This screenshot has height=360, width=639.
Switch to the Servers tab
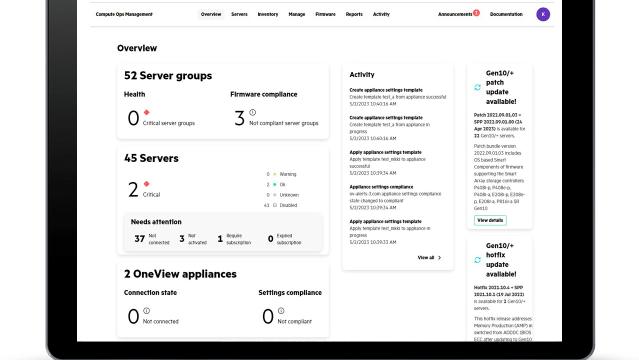(x=239, y=14)
